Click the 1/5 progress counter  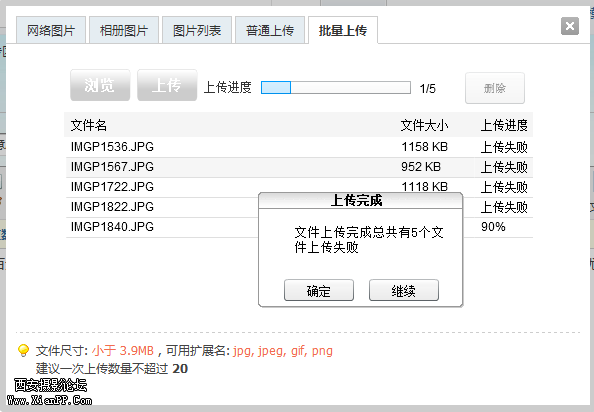428,89
